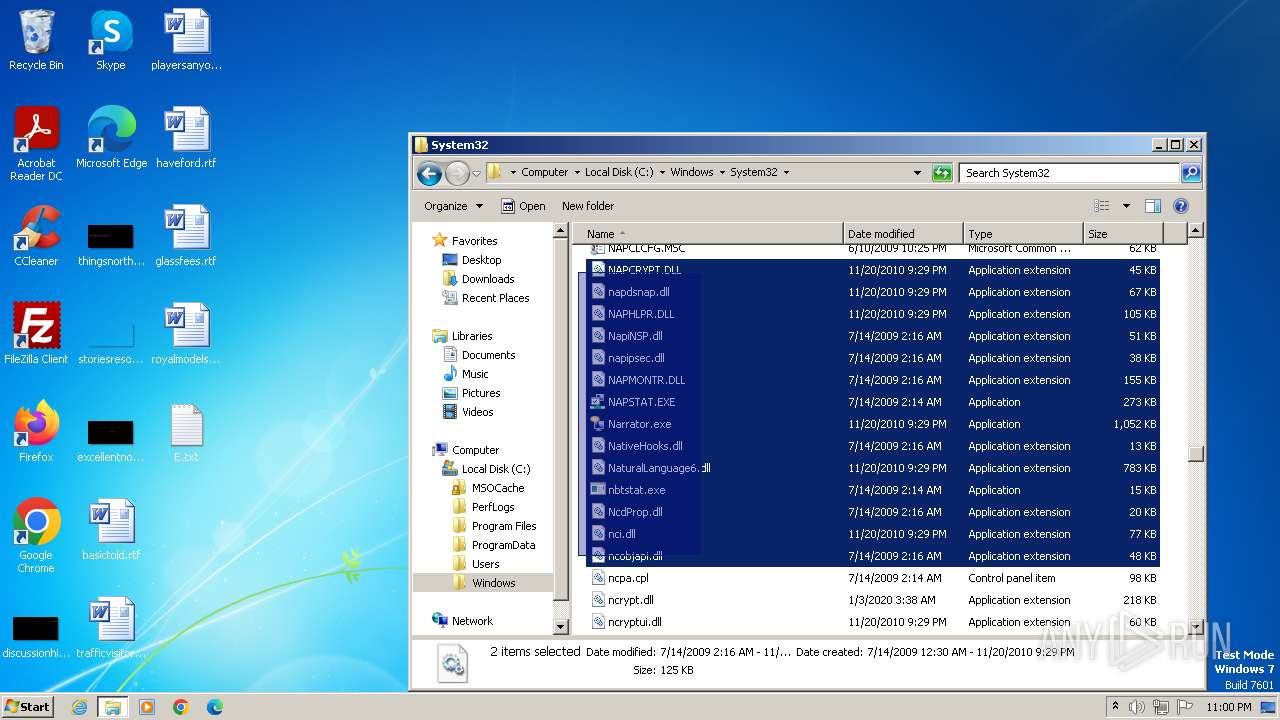Expand the Computer breadcrumb arrow

click(576, 172)
